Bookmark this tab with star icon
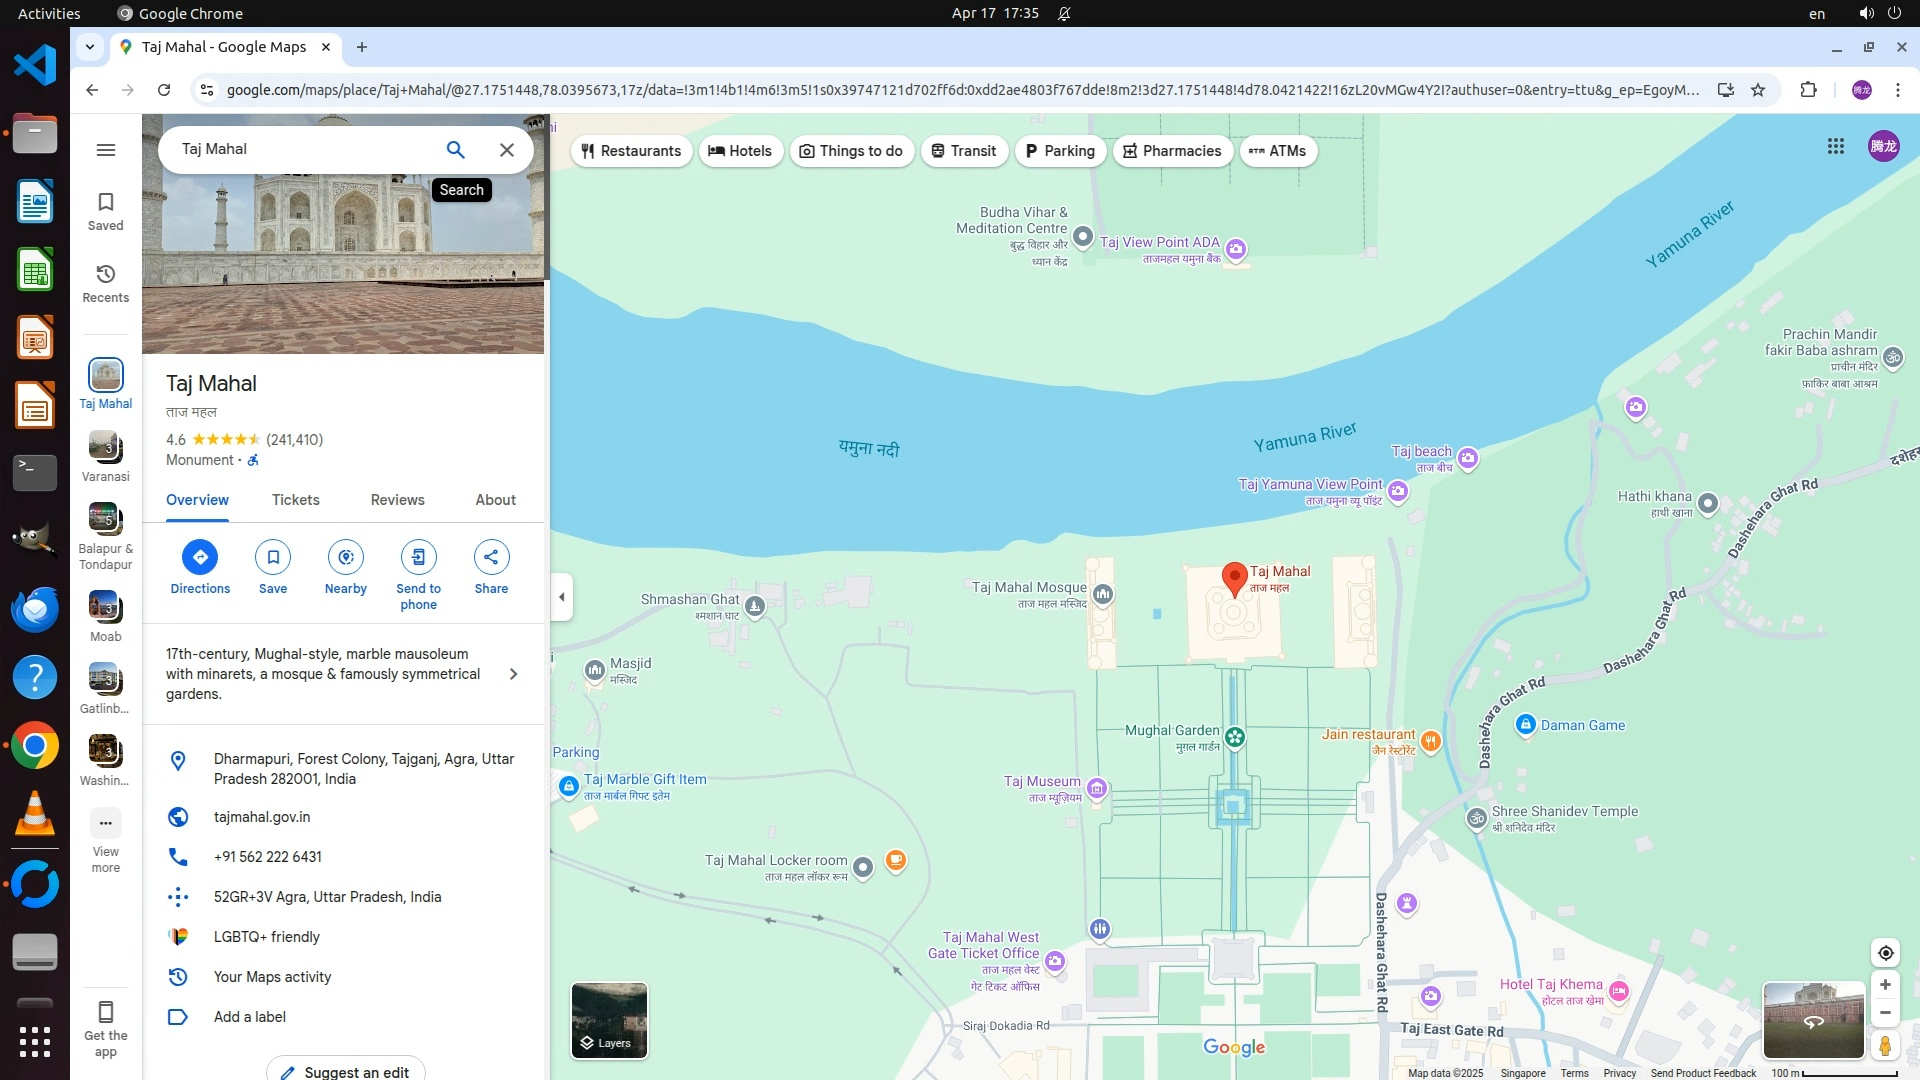 coord(1758,90)
